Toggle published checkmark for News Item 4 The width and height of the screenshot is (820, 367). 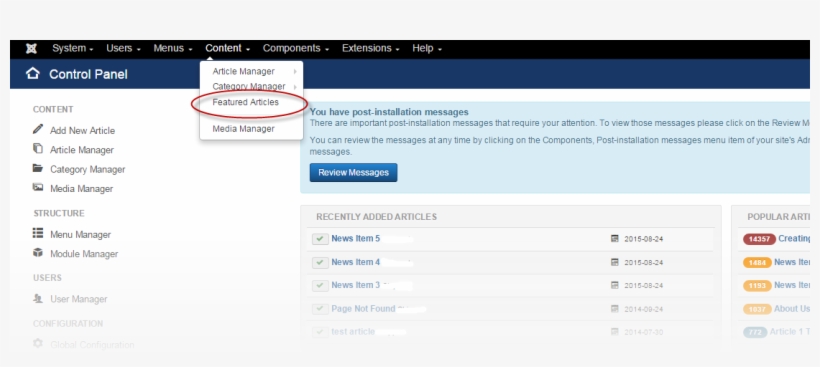coord(320,262)
